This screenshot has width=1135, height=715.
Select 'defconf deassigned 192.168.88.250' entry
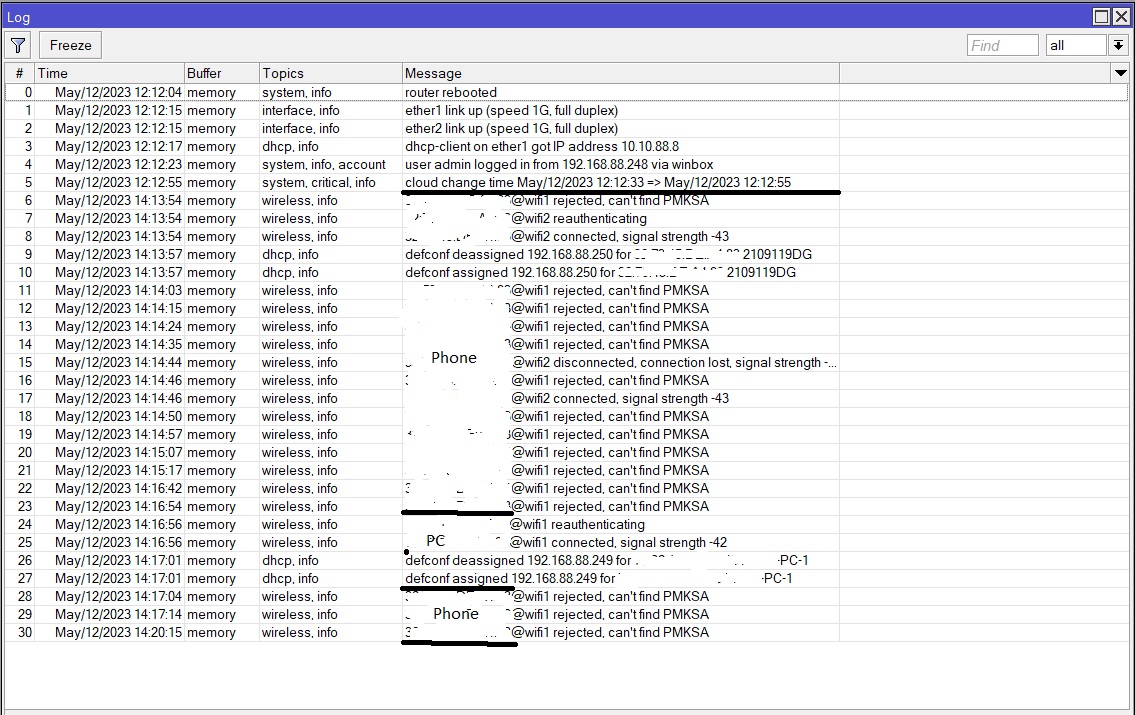(566, 255)
